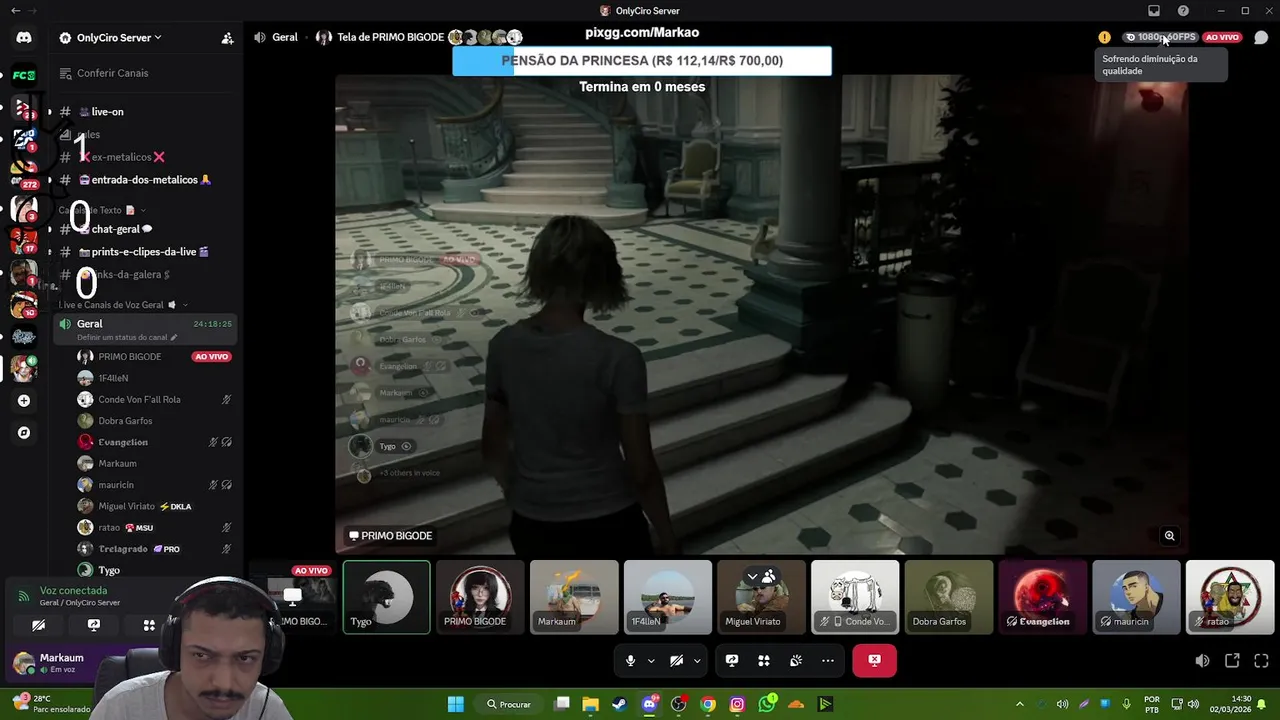Open WhatsApp from the taskbar
The image size is (1280, 720).
[767, 704]
